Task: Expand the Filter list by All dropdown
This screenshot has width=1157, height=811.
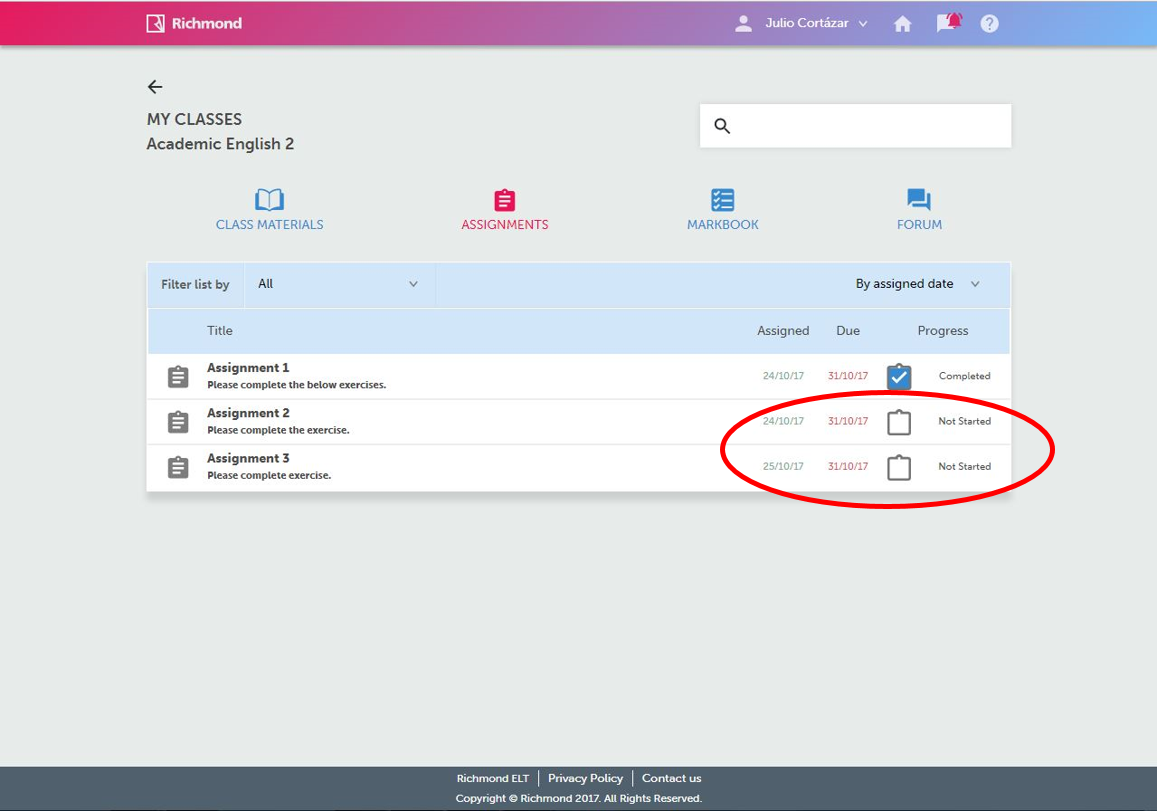Action: pyautogui.click(x=339, y=284)
